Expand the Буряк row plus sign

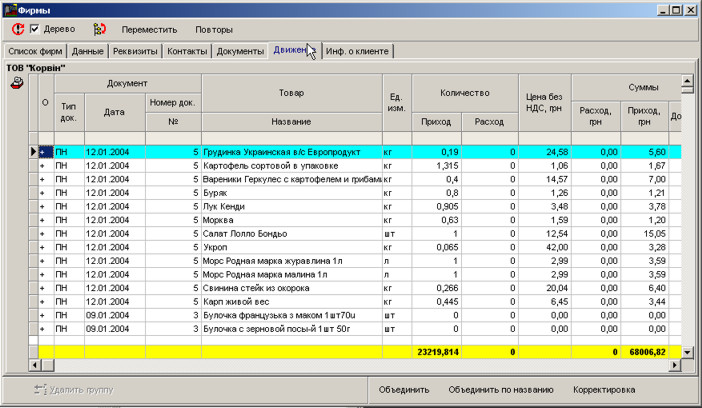[44, 195]
